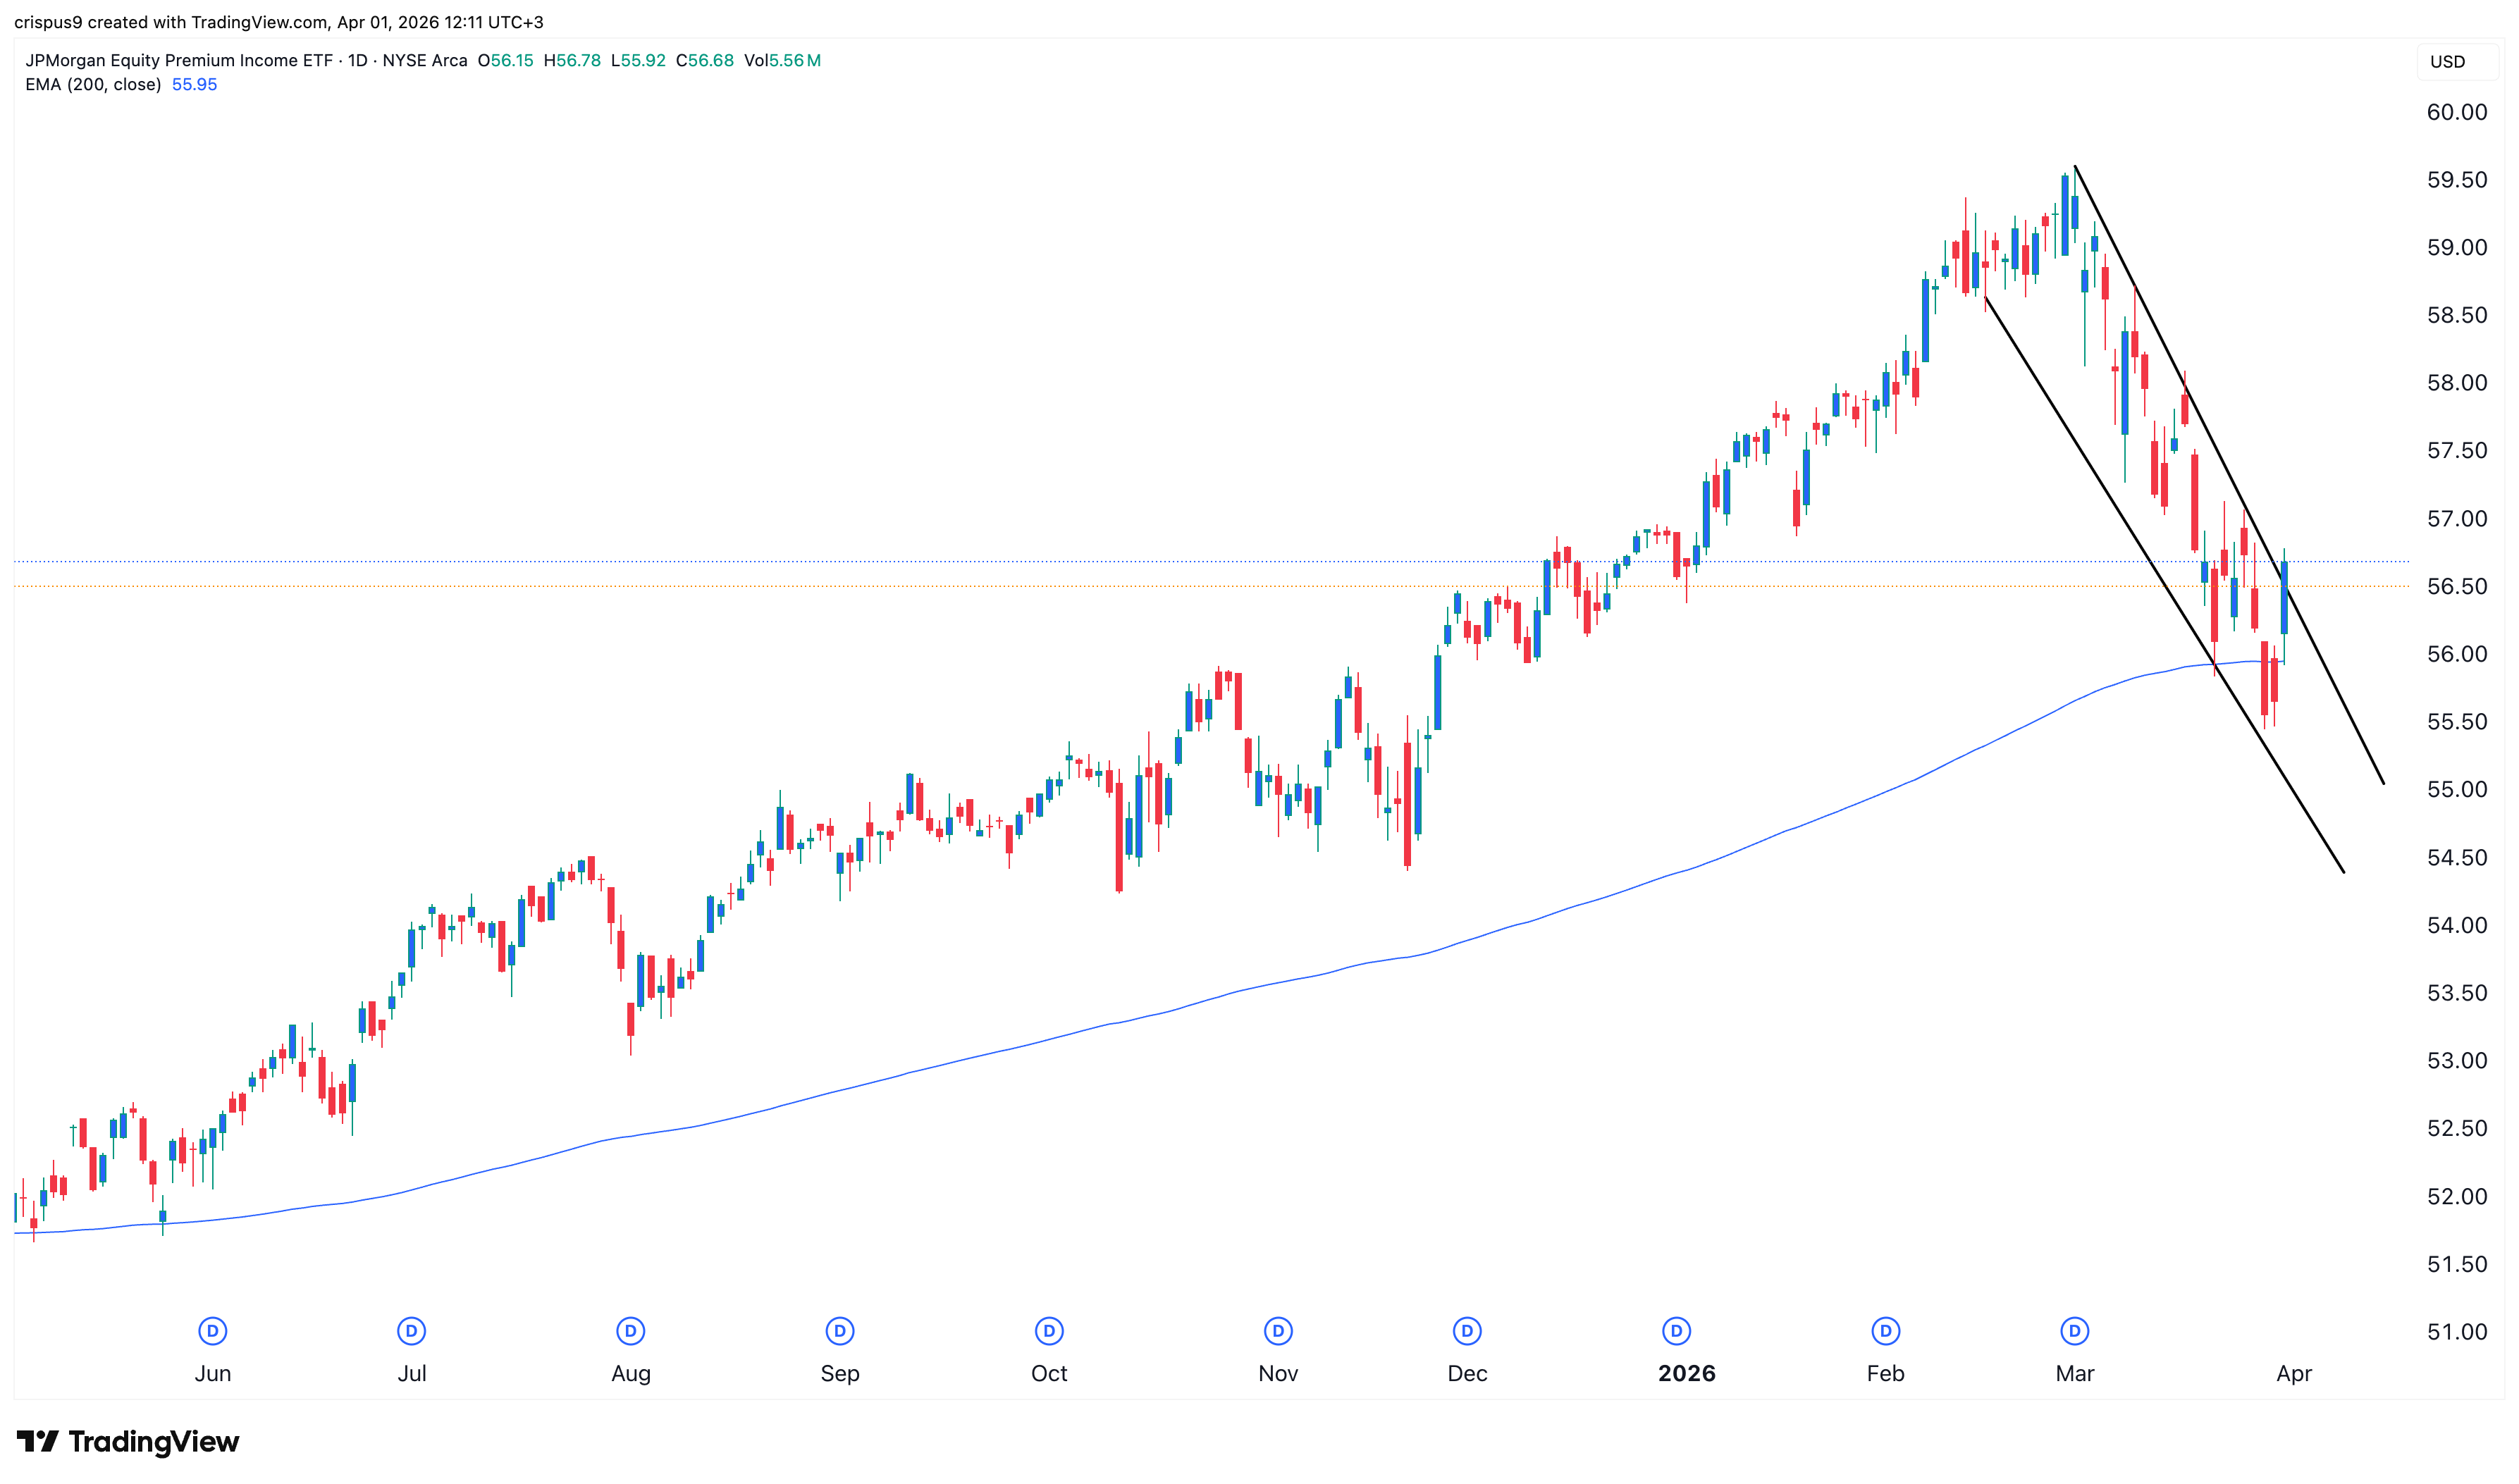Click the dividend marker below Jun
Screen dimensions: 2519x1484
click(x=213, y=1331)
